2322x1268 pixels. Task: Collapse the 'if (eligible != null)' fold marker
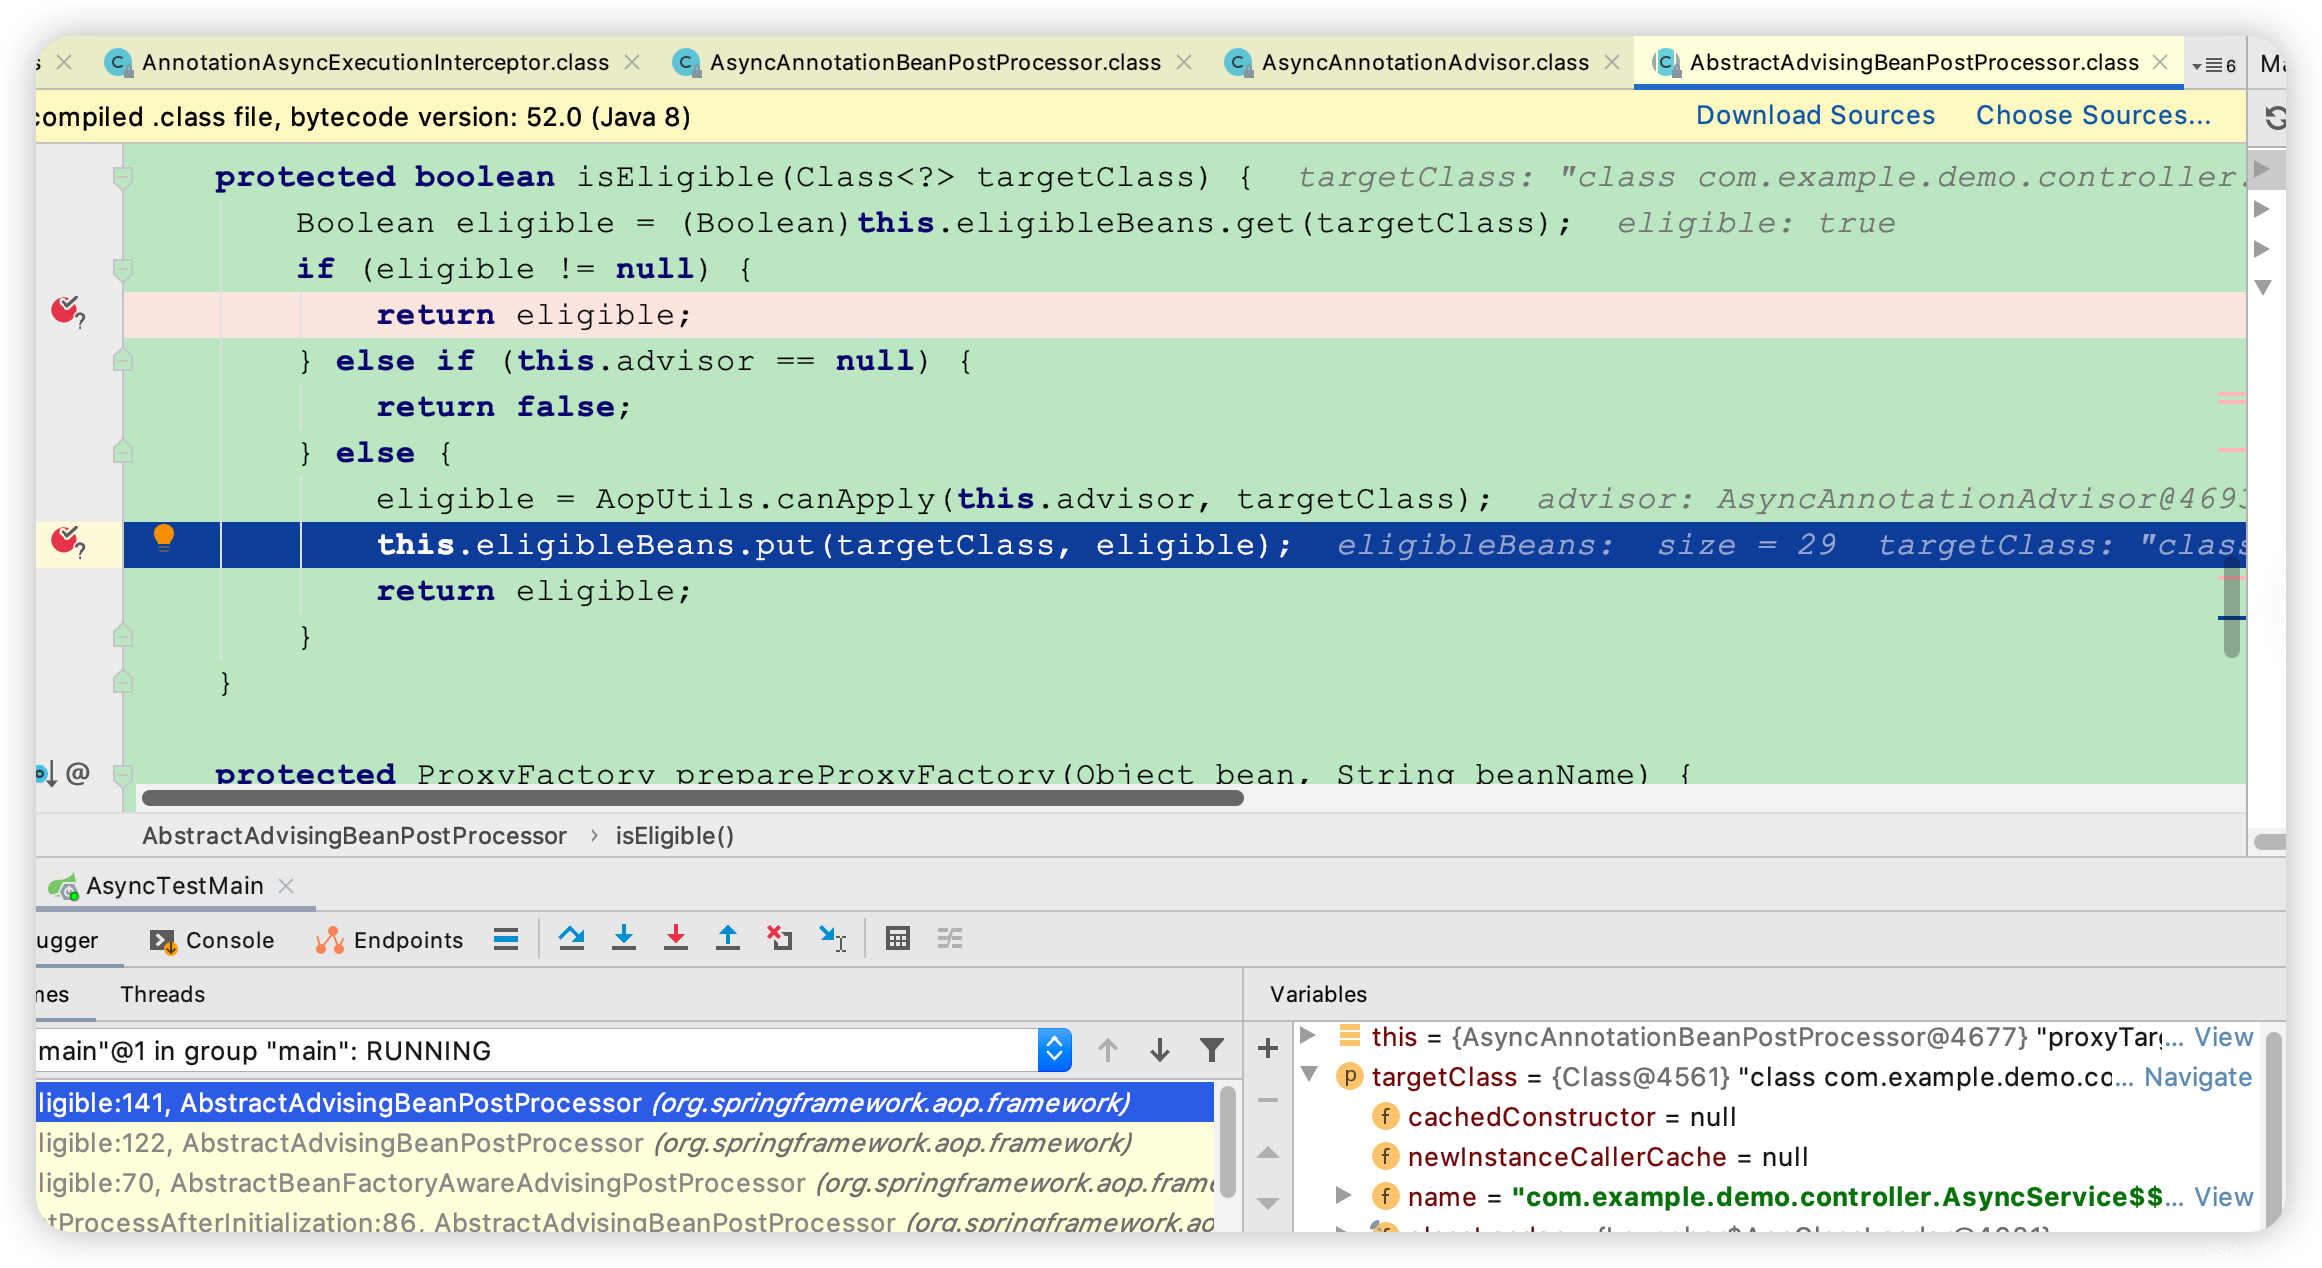pos(123,269)
